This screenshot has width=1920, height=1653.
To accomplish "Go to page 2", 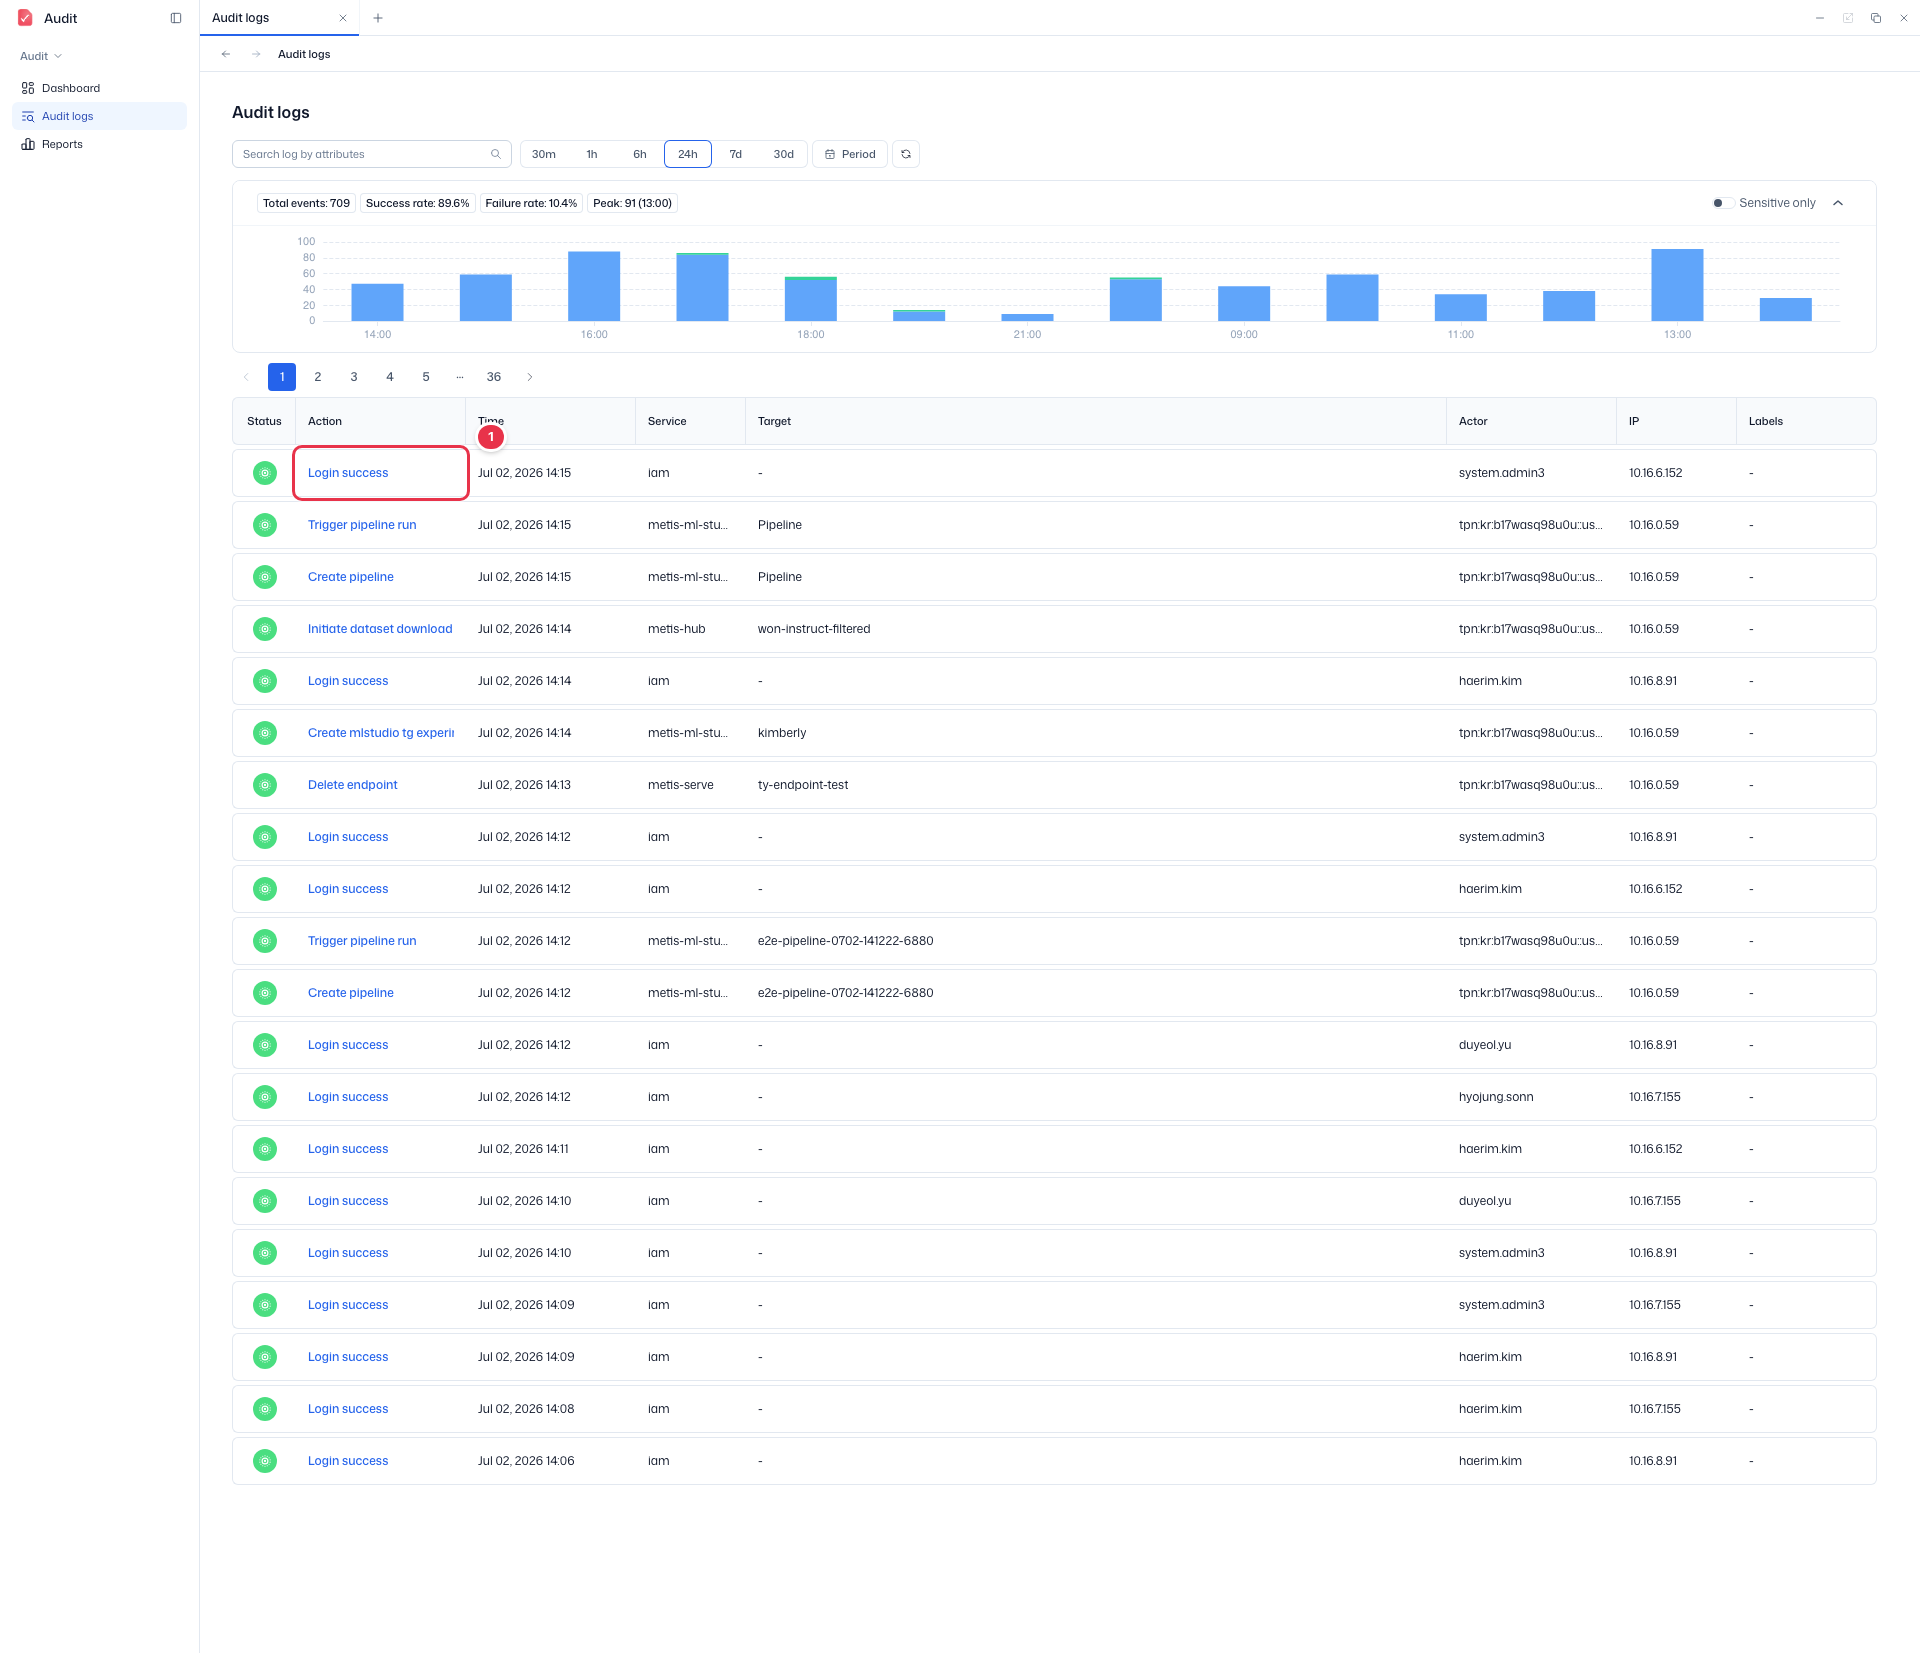I will 318,377.
